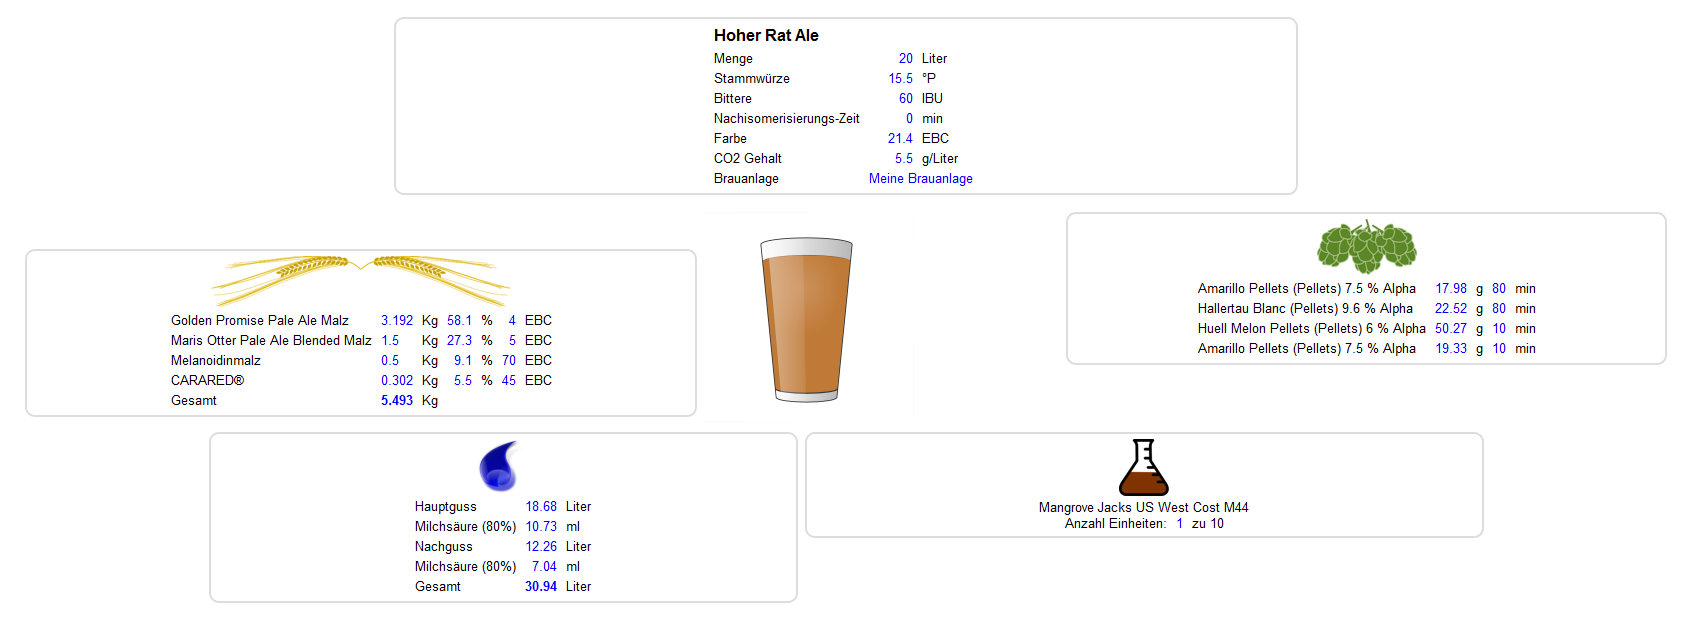Click the CO2 Gehalt value 5.5

click(903, 159)
